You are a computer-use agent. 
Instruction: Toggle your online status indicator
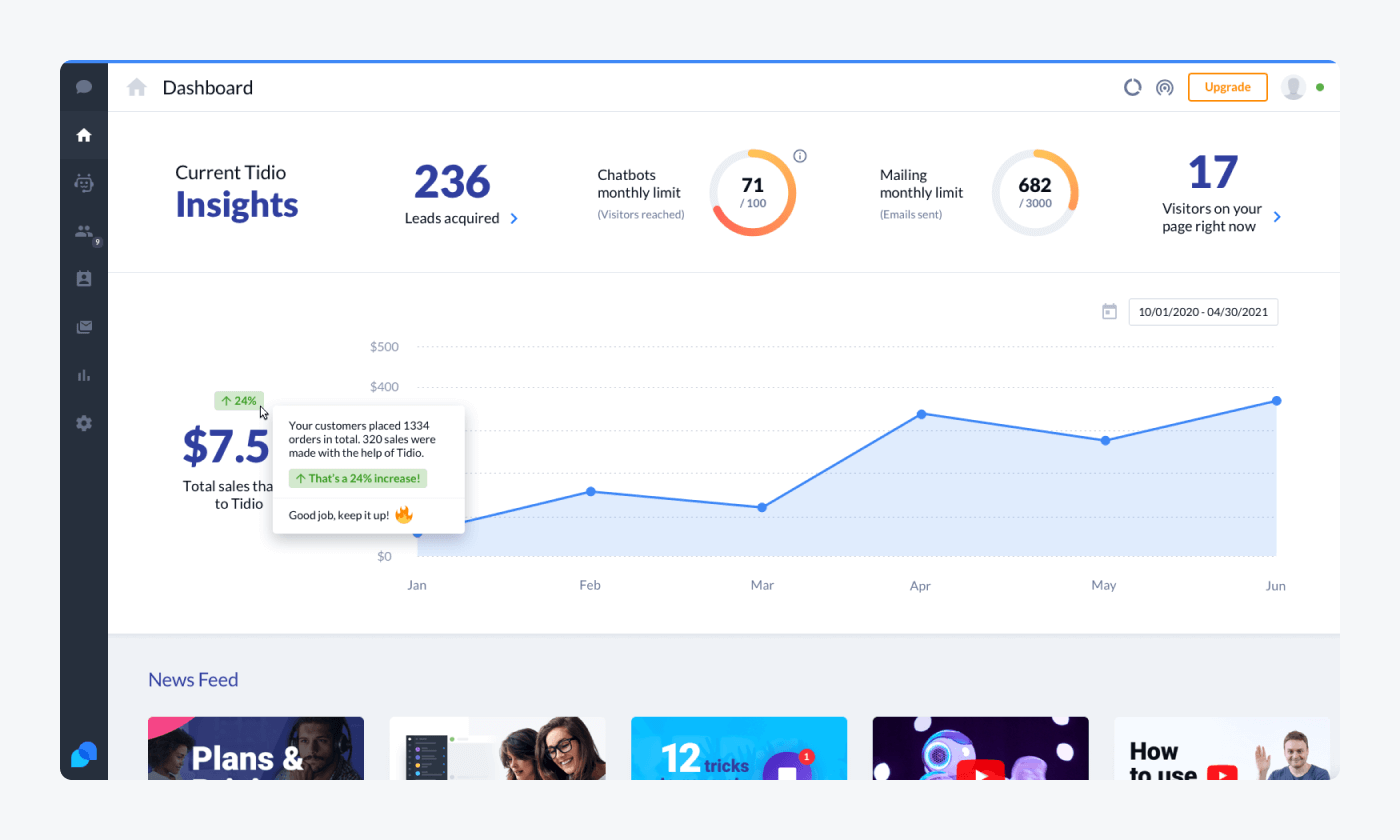tap(1321, 87)
